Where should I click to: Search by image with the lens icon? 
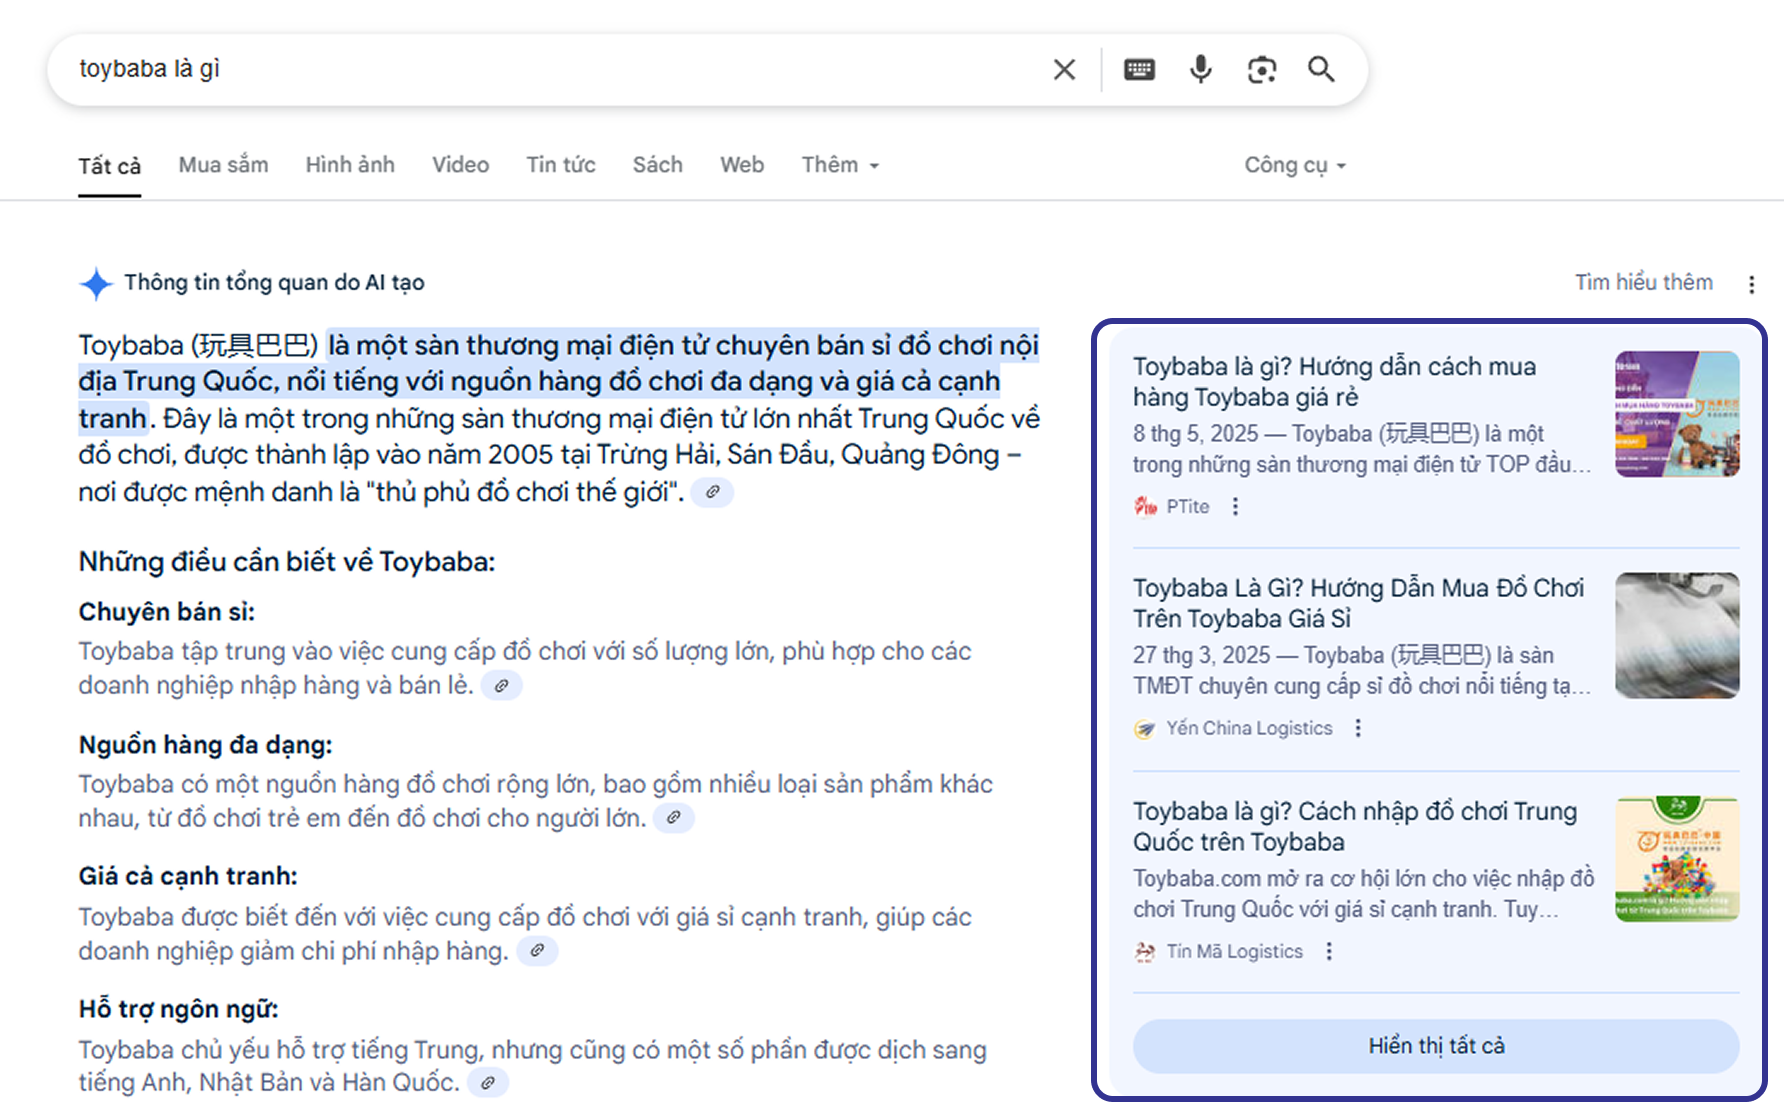pyautogui.click(x=1262, y=69)
